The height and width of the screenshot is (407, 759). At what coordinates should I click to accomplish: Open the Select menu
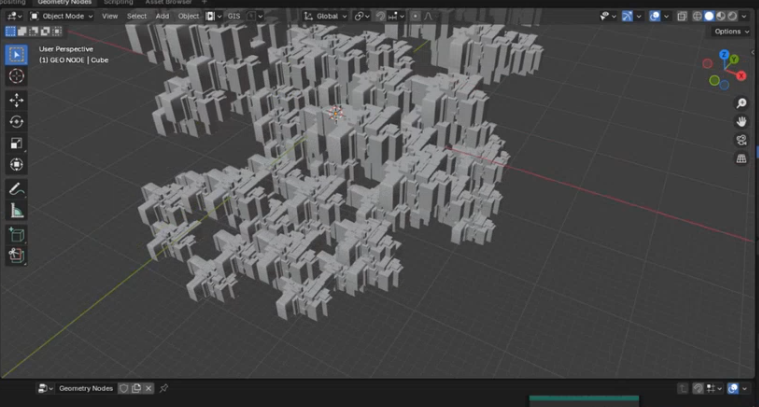pyautogui.click(x=137, y=16)
